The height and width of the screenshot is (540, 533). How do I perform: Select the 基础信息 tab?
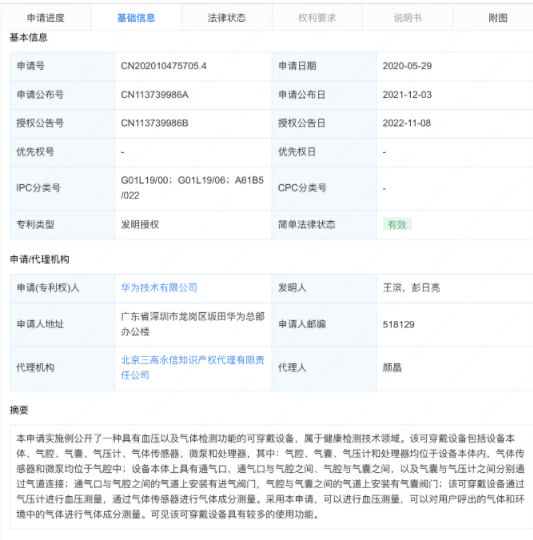click(136, 18)
